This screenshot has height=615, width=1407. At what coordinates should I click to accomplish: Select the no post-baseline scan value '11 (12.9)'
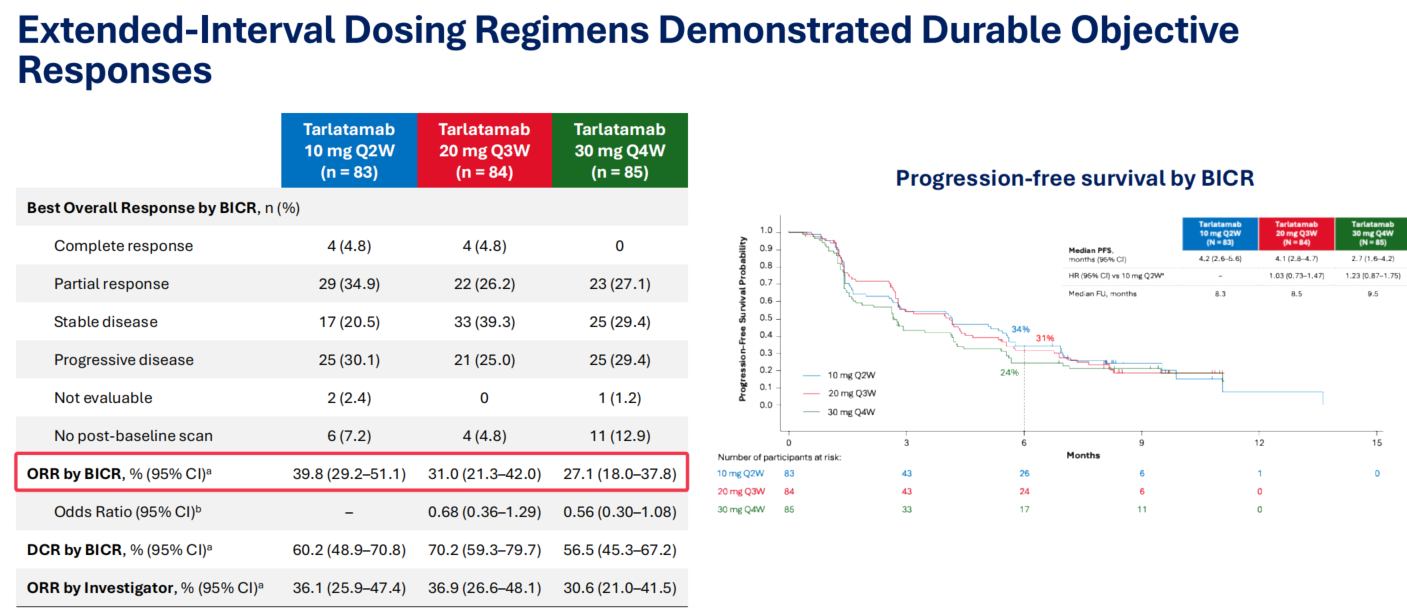[620, 436]
